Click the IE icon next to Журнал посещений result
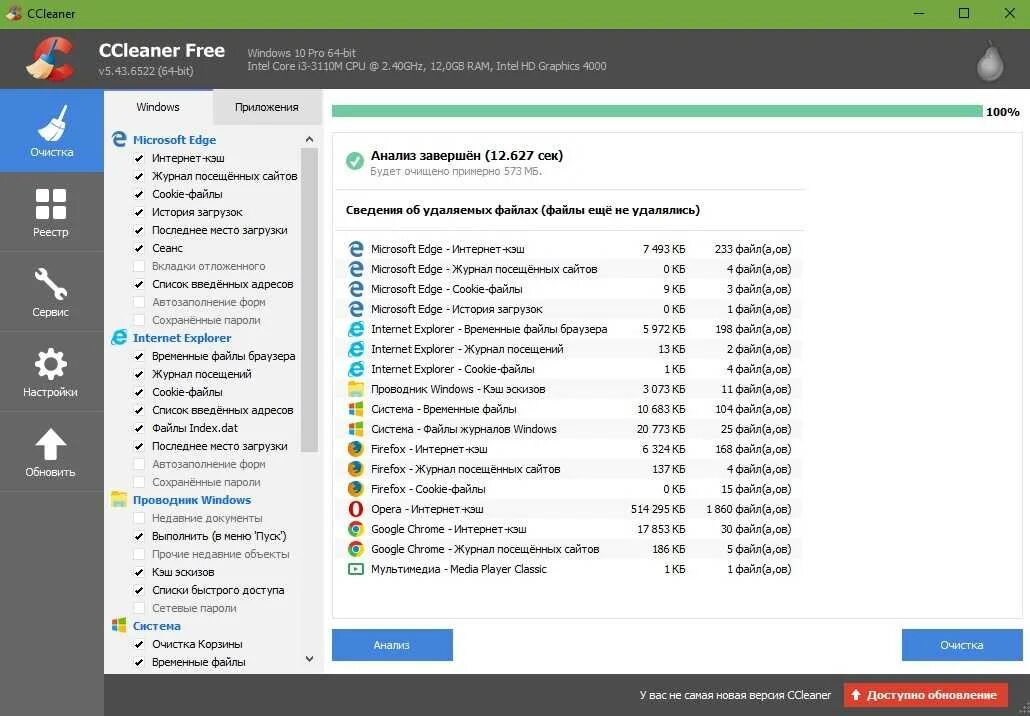 click(x=355, y=349)
